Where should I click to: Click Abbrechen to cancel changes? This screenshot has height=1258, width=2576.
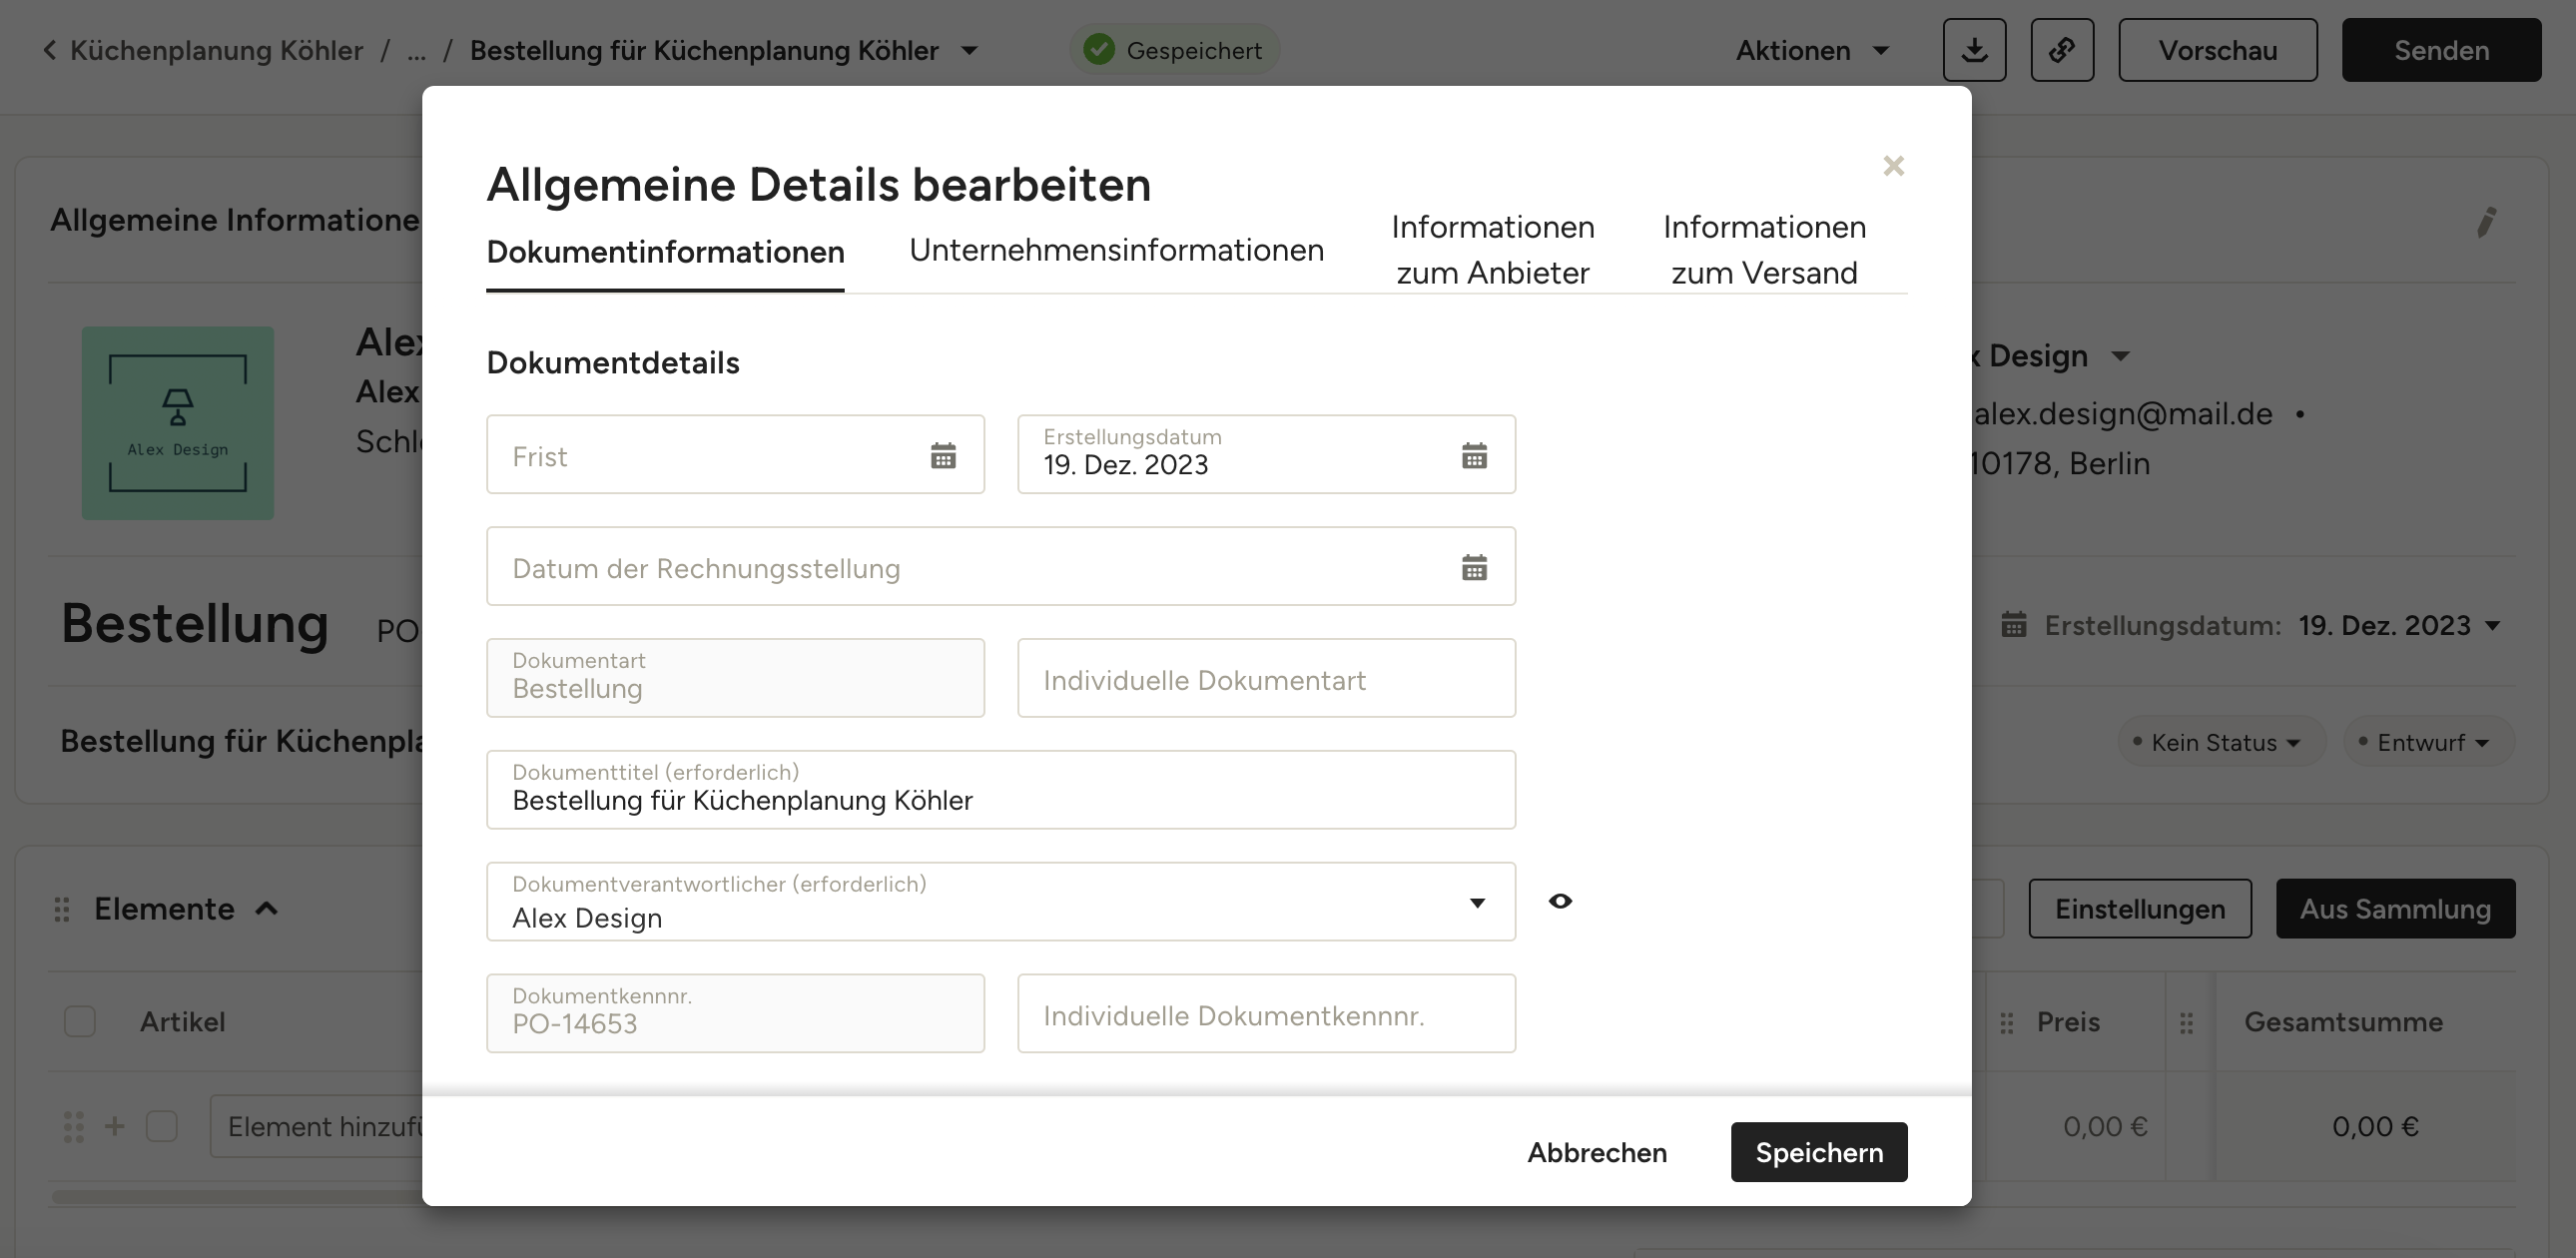[1596, 1152]
